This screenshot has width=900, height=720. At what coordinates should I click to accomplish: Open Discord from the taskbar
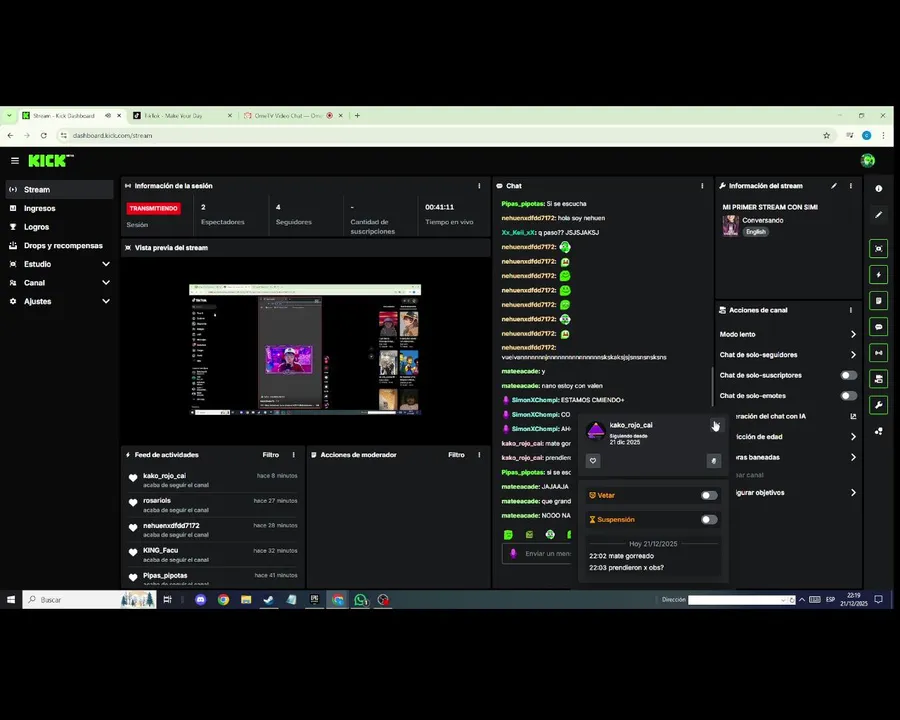click(x=200, y=600)
